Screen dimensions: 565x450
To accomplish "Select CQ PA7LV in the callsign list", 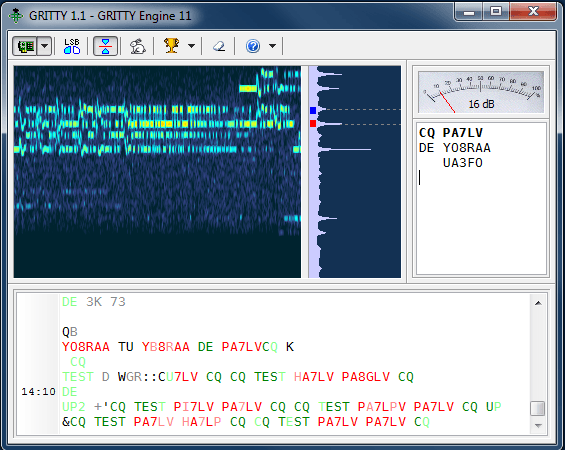I will pyautogui.click(x=450, y=133).
